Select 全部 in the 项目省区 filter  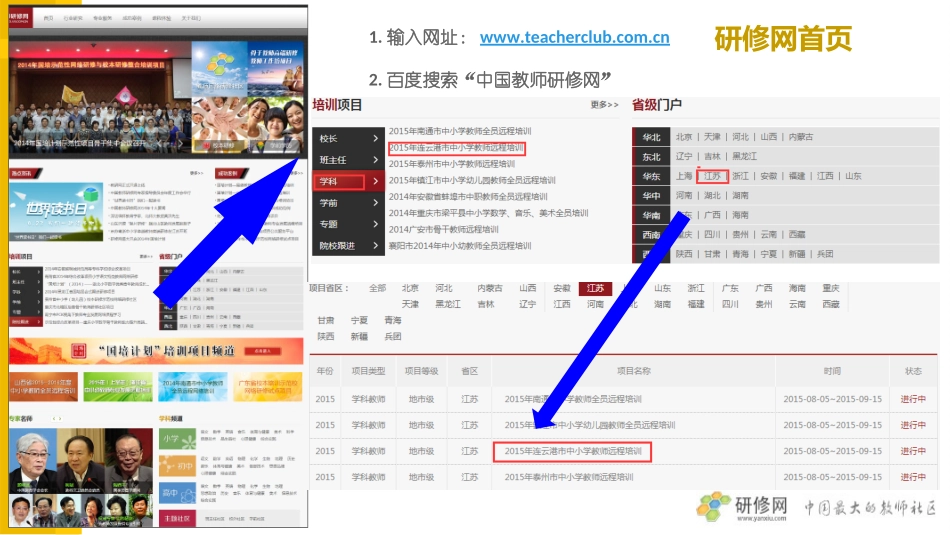coord(377,288)
